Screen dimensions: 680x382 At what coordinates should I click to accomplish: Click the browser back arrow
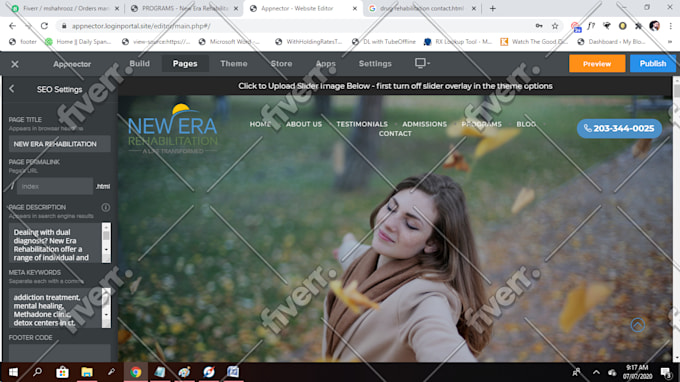click(13, 26)
